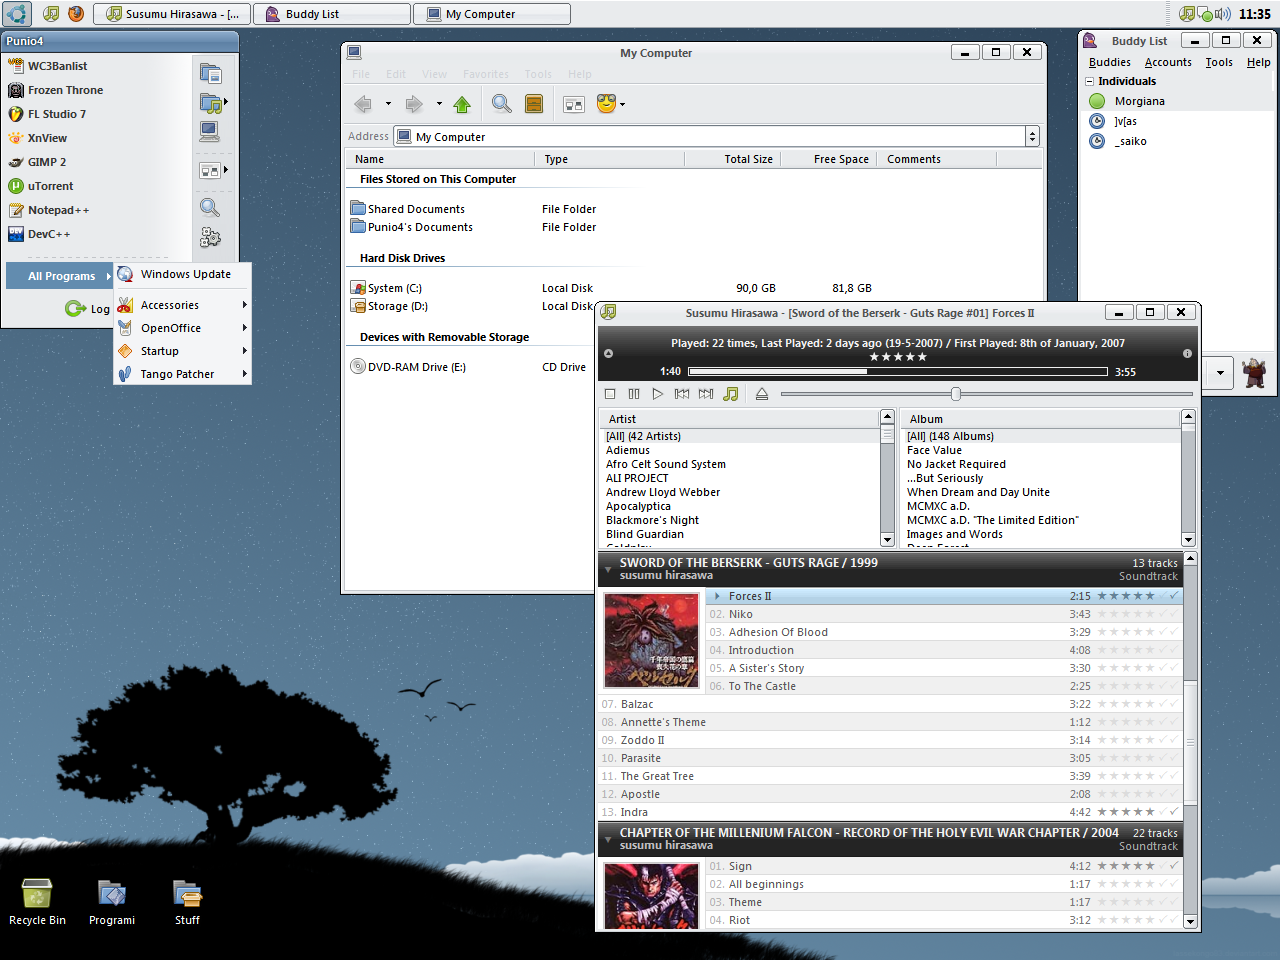Image resolution: width=1280 pixels, height=960 pixels.
Task: Skip to the next track
Action: [706, 394]
